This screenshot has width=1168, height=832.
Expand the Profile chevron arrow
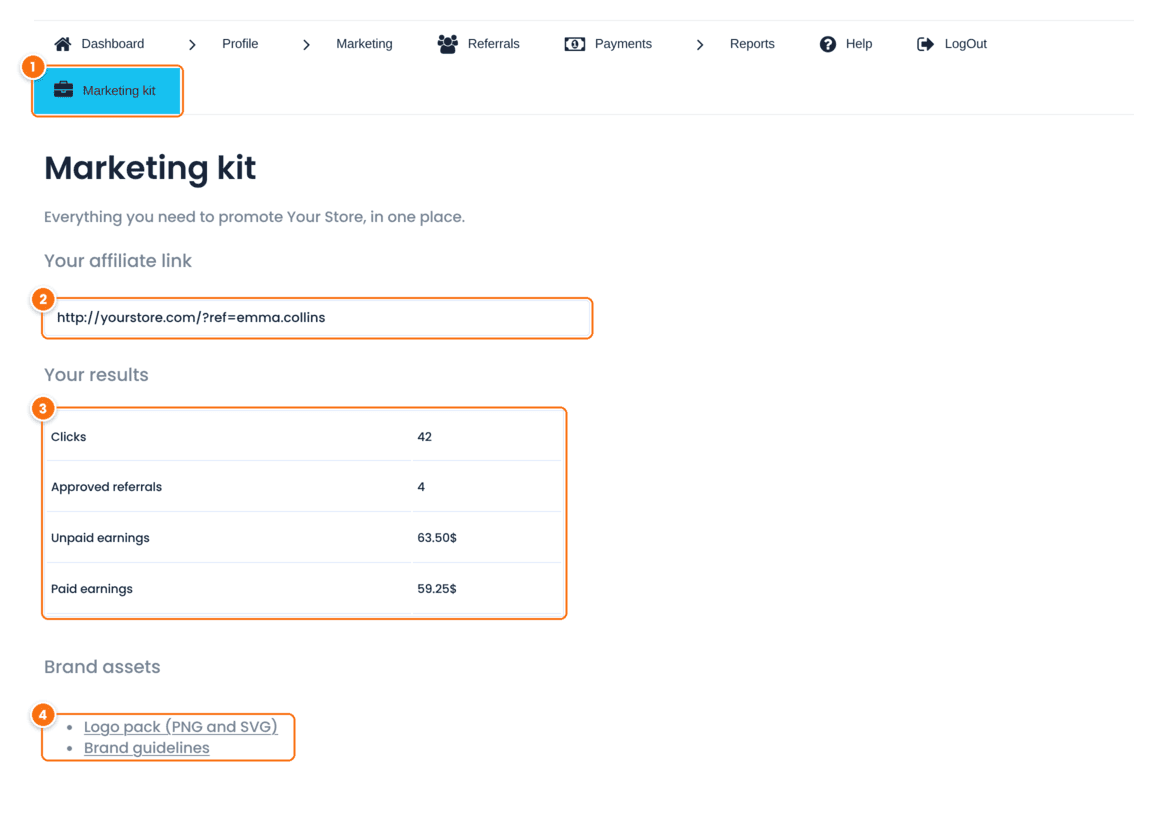click(x=192, y=45)
